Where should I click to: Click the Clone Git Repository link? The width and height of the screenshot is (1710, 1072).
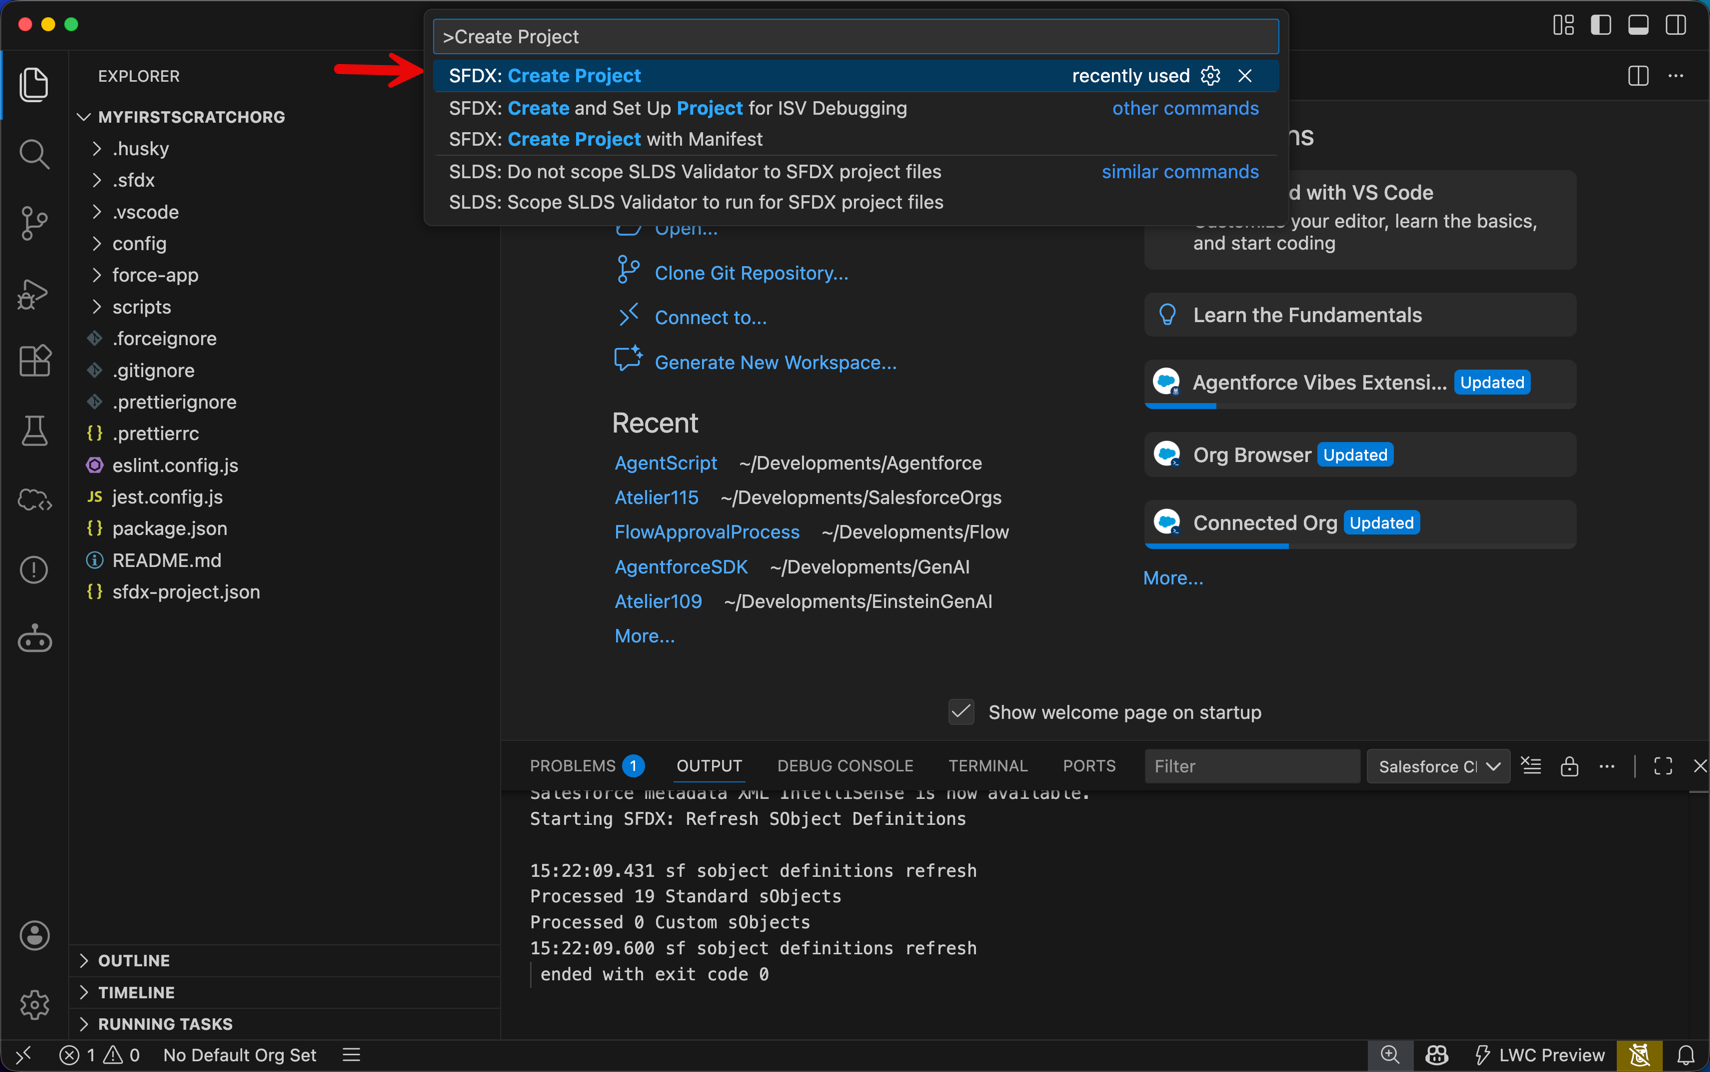tap(750, 273)
